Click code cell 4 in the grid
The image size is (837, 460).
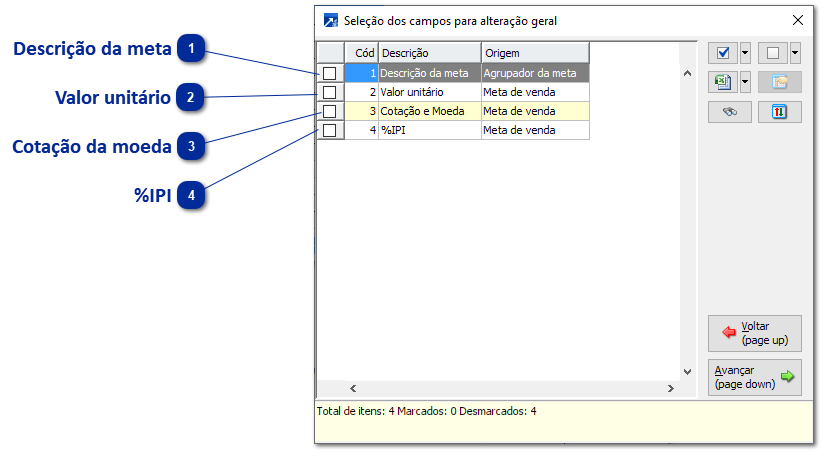[361, 130]
